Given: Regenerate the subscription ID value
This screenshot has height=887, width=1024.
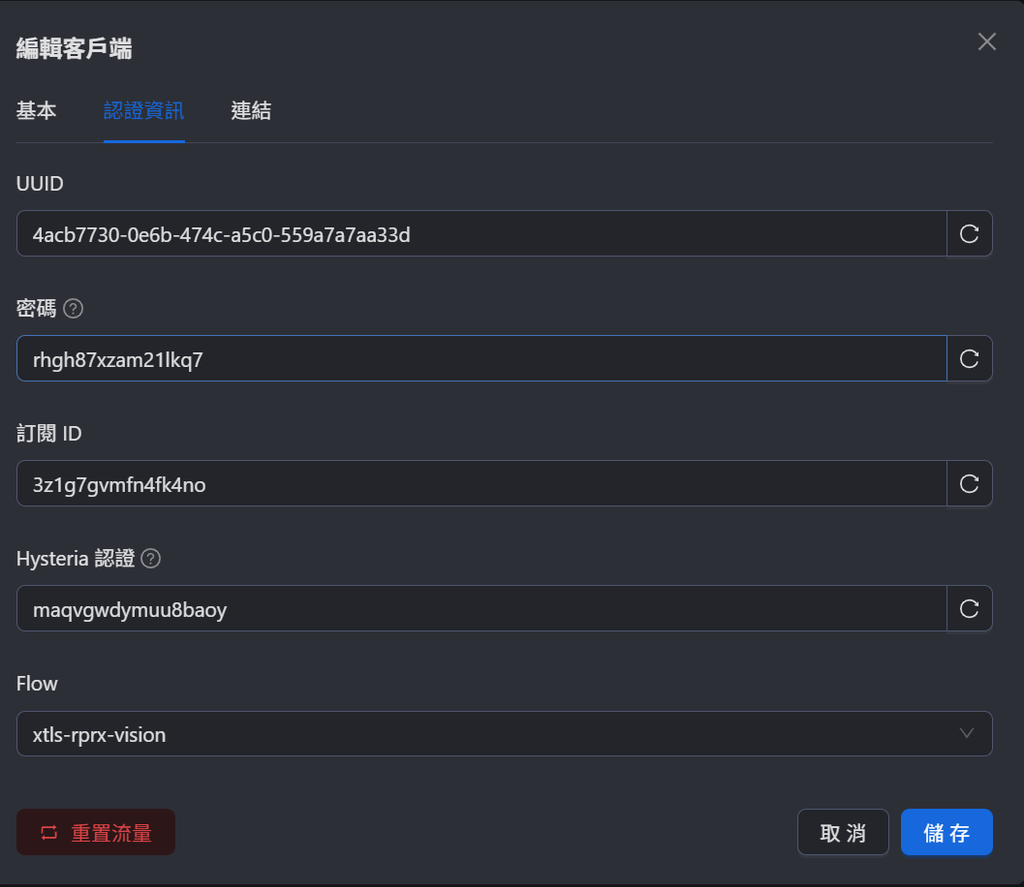Looking at the screenshot, I should 969,483.
